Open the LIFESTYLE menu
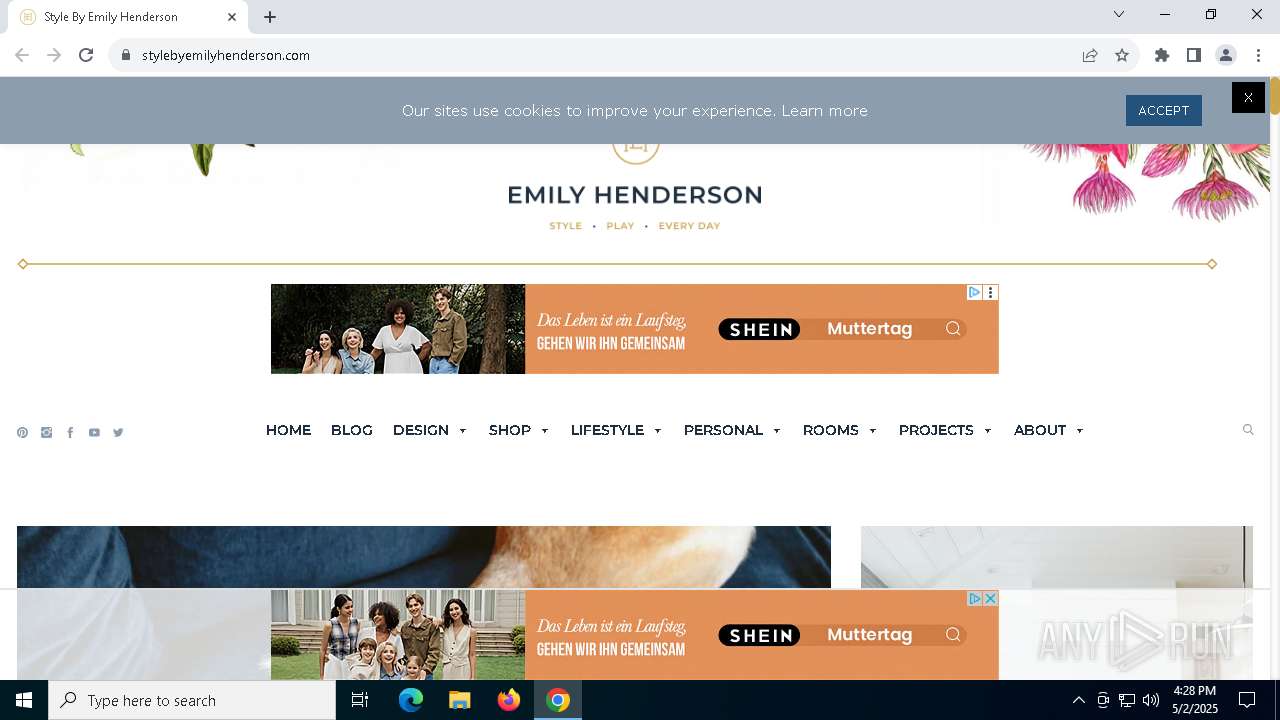 click(607, 430)
